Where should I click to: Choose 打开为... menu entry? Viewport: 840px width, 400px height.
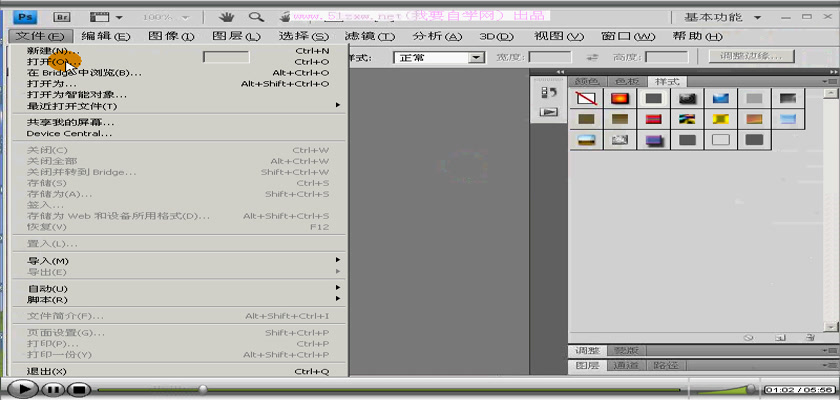180,84
